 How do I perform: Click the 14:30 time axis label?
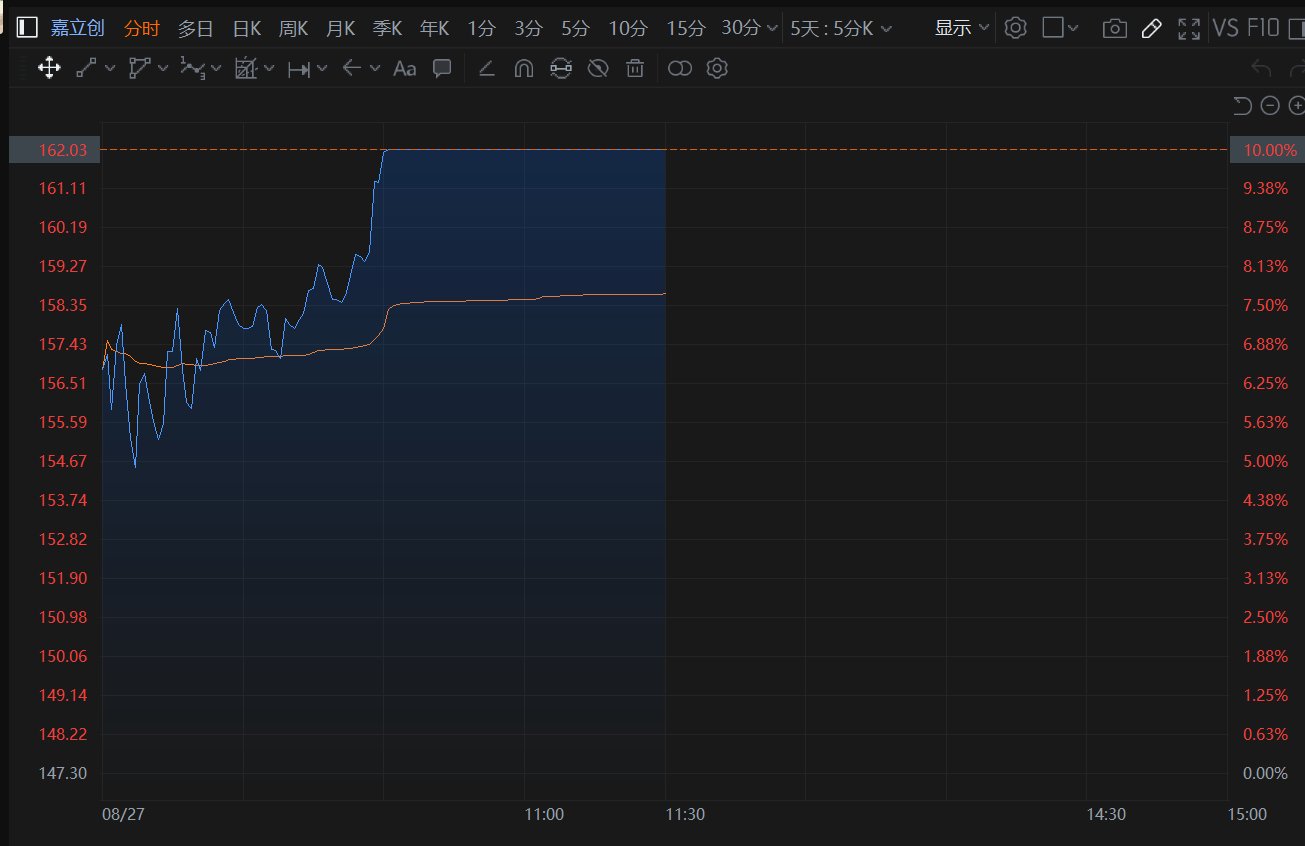pyautogui.click(x=1106, y=814)
